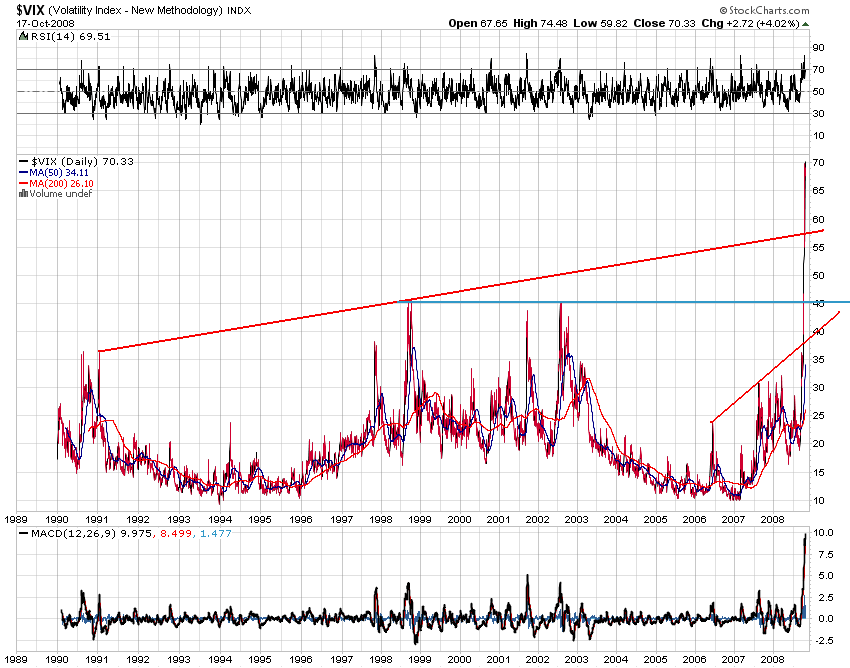Toggle the $VIX (Daily) 70.33 legend entry

tap(80, 161)
